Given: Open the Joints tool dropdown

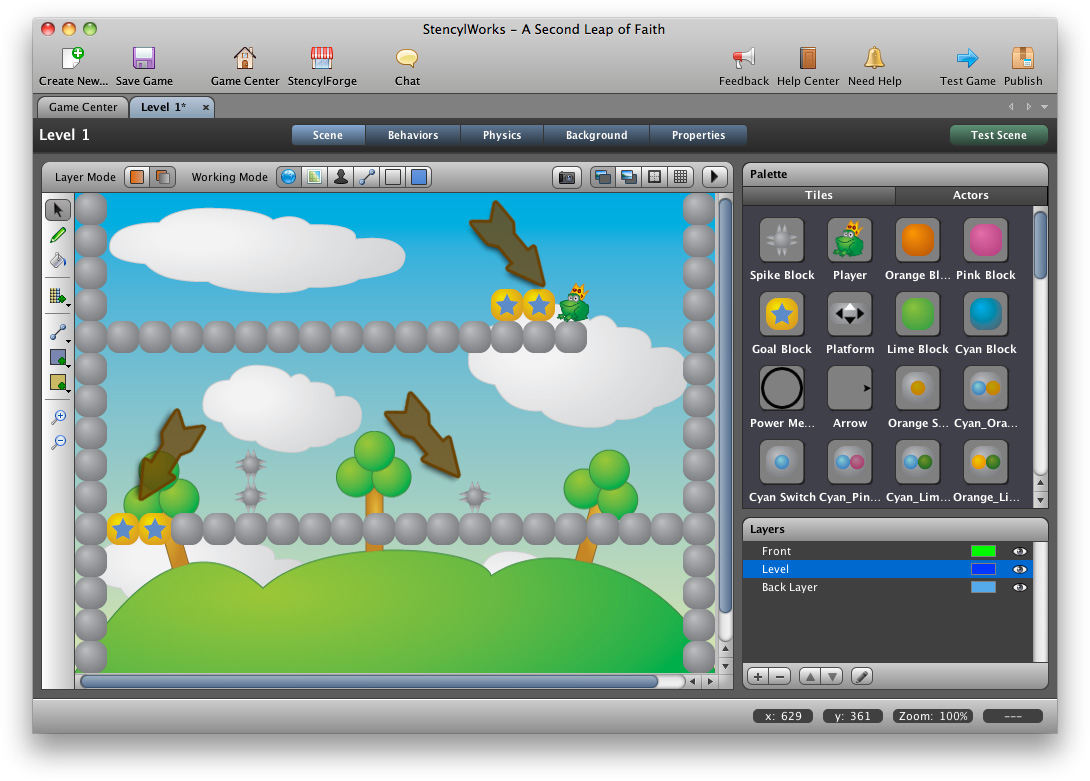Looking at the screenshot, I should 67,341.
